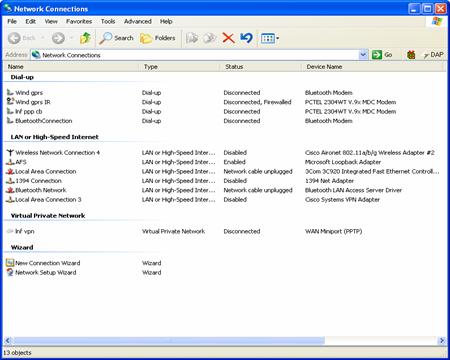Open the Advanced menu
Image resolution: width=450 pixels, height=360 pixels.
pyautogui.click(x=138, y=21)
